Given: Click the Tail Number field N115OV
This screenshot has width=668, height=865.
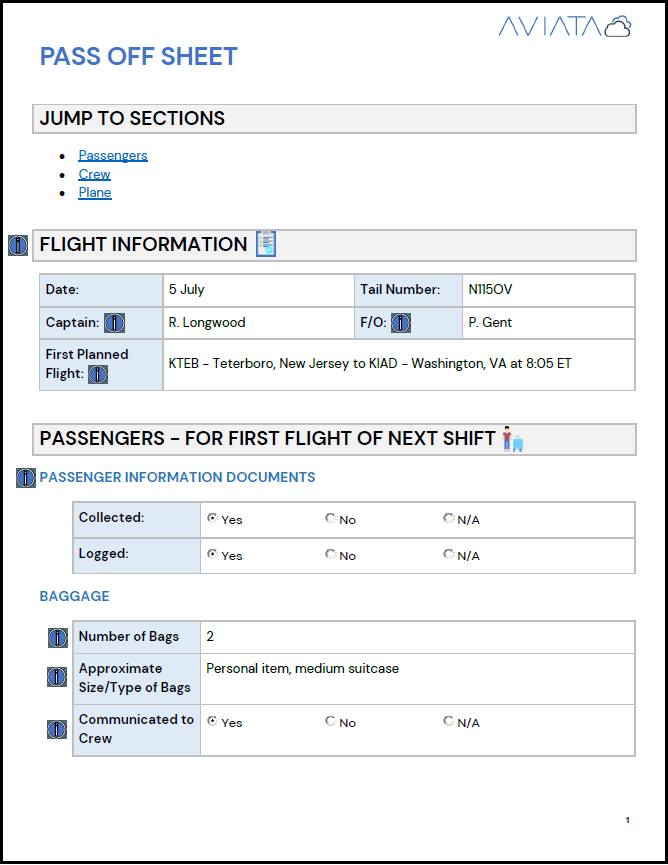Looking at the screenshot, I should [548, 290].
